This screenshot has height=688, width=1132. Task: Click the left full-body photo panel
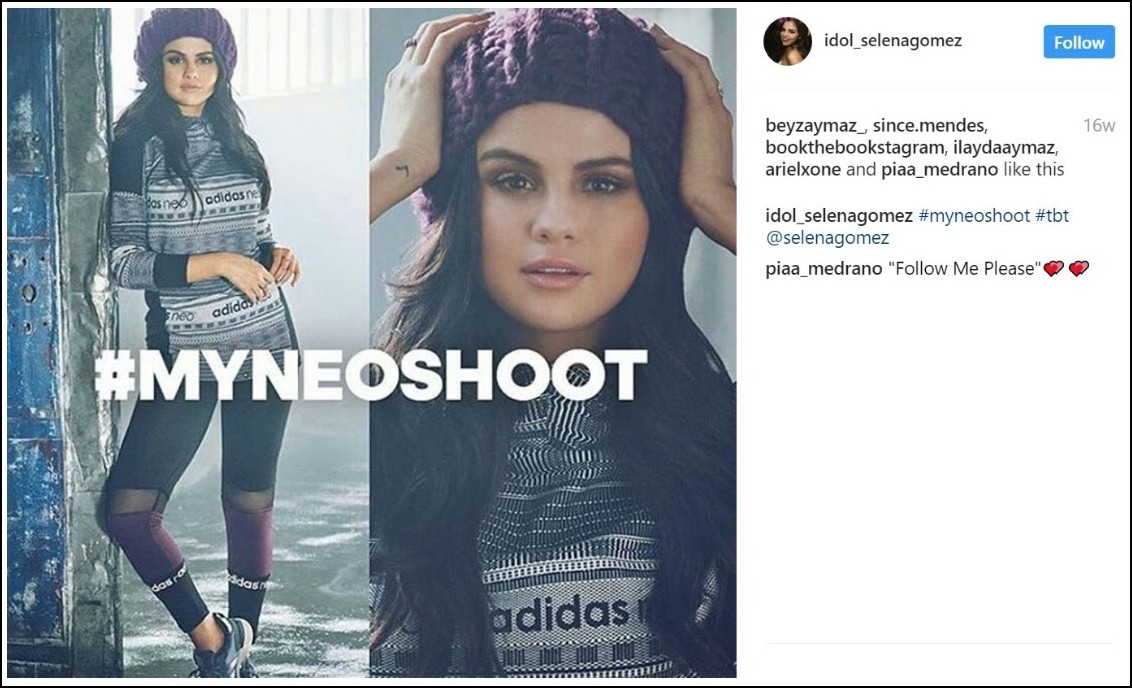188,342
